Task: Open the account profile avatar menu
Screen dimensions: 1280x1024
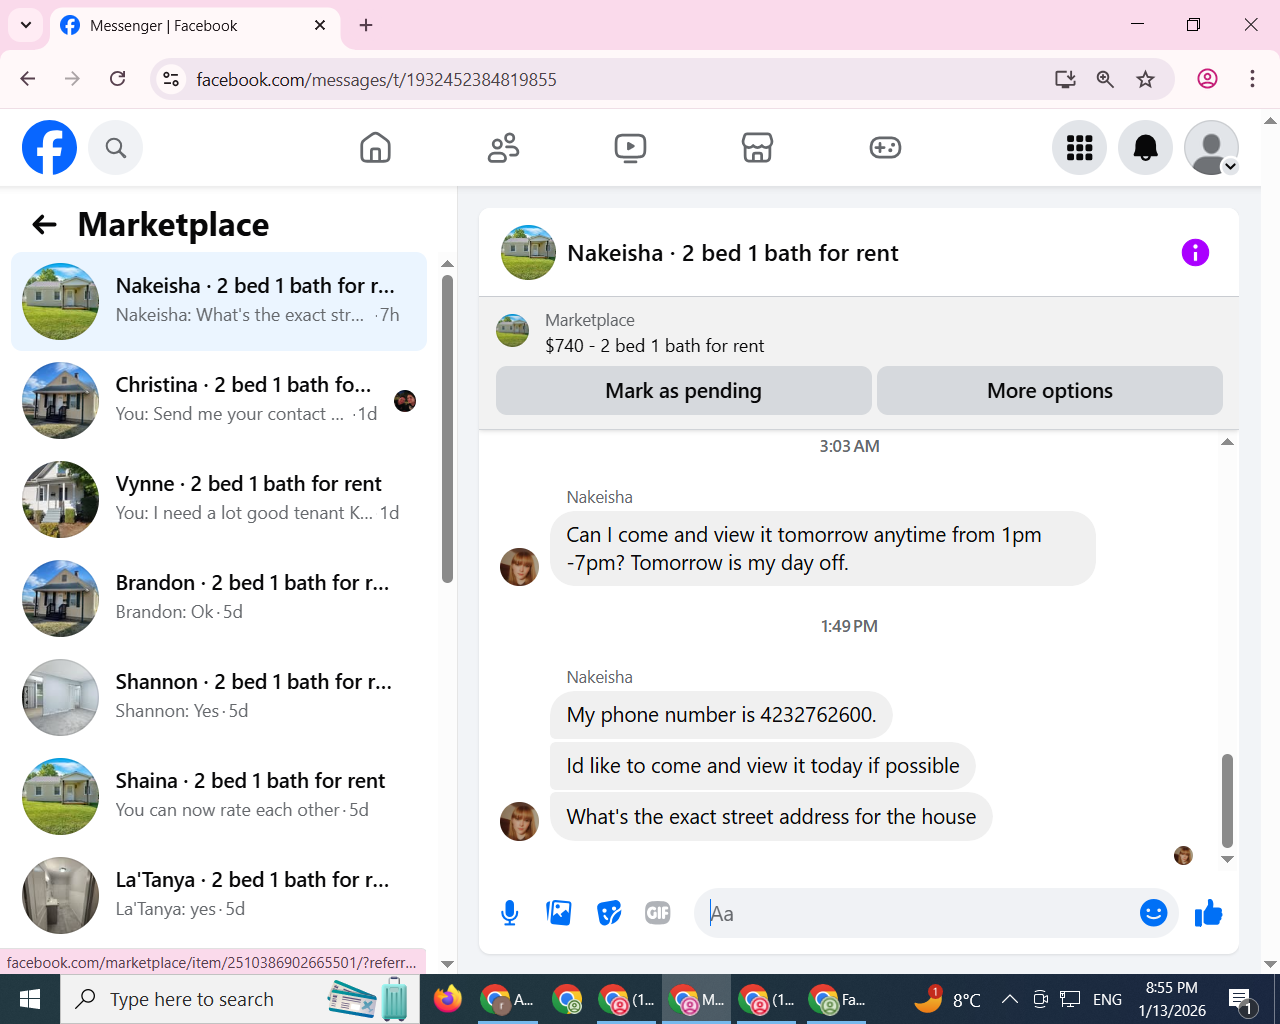Action: [x=1211, y=148]
